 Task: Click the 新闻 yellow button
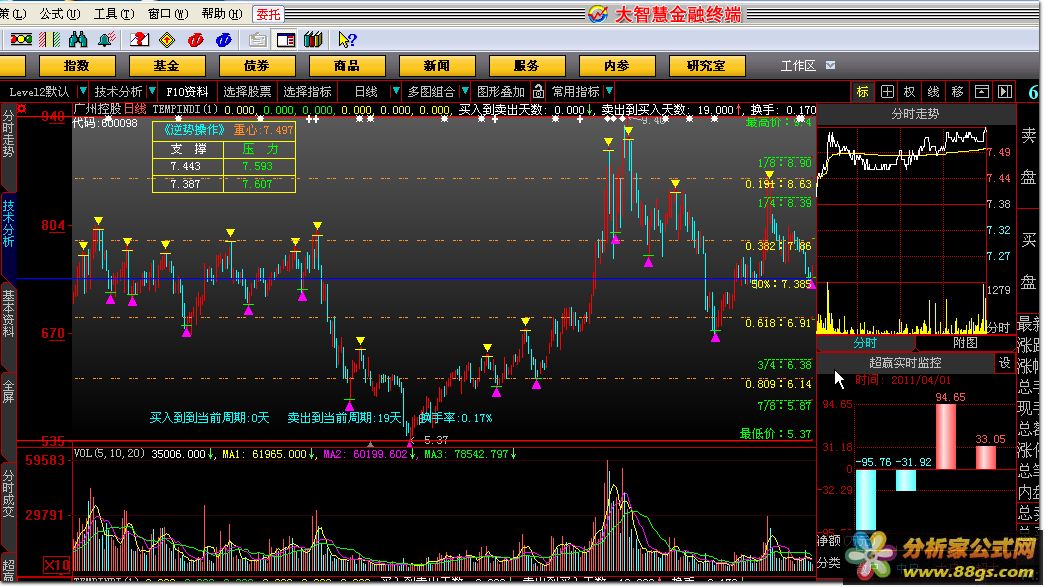pos(437,66)
